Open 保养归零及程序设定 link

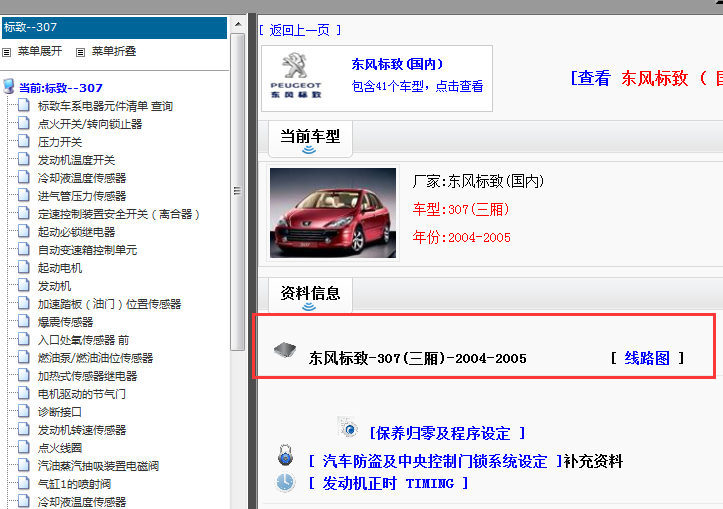click(447, 433)
